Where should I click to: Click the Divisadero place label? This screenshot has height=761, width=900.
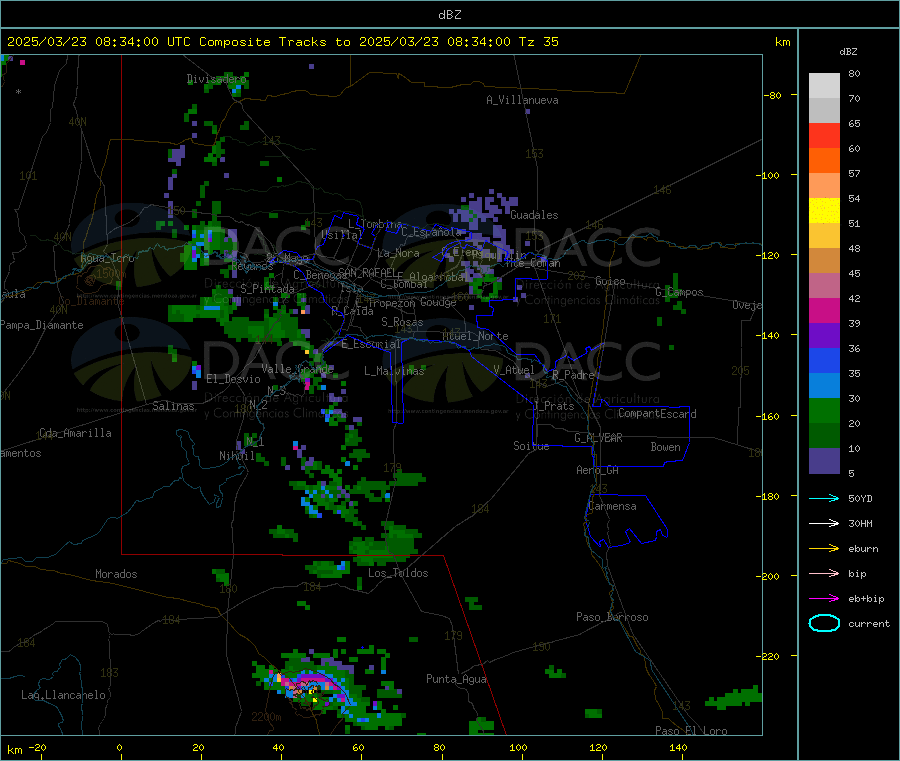click(216, 79)
